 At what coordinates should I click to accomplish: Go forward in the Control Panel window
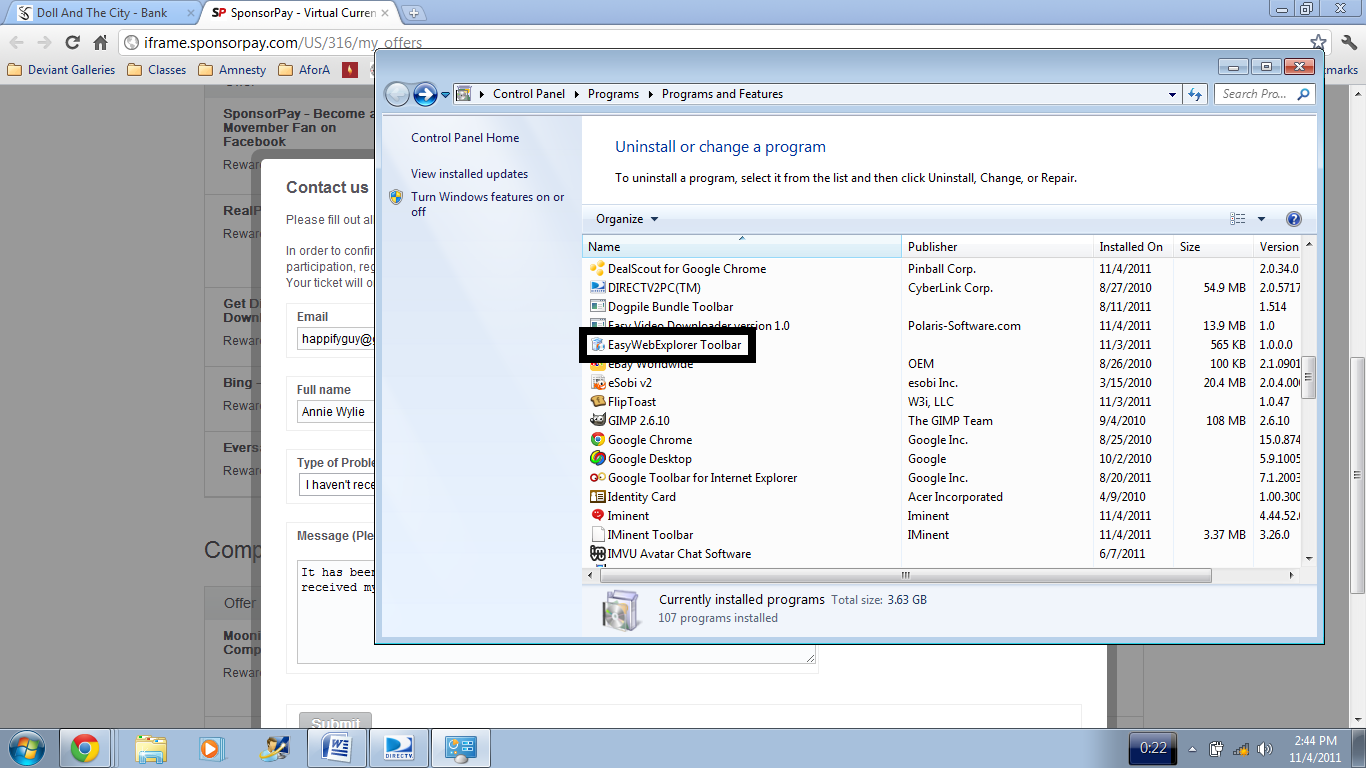tap(425, 94)
